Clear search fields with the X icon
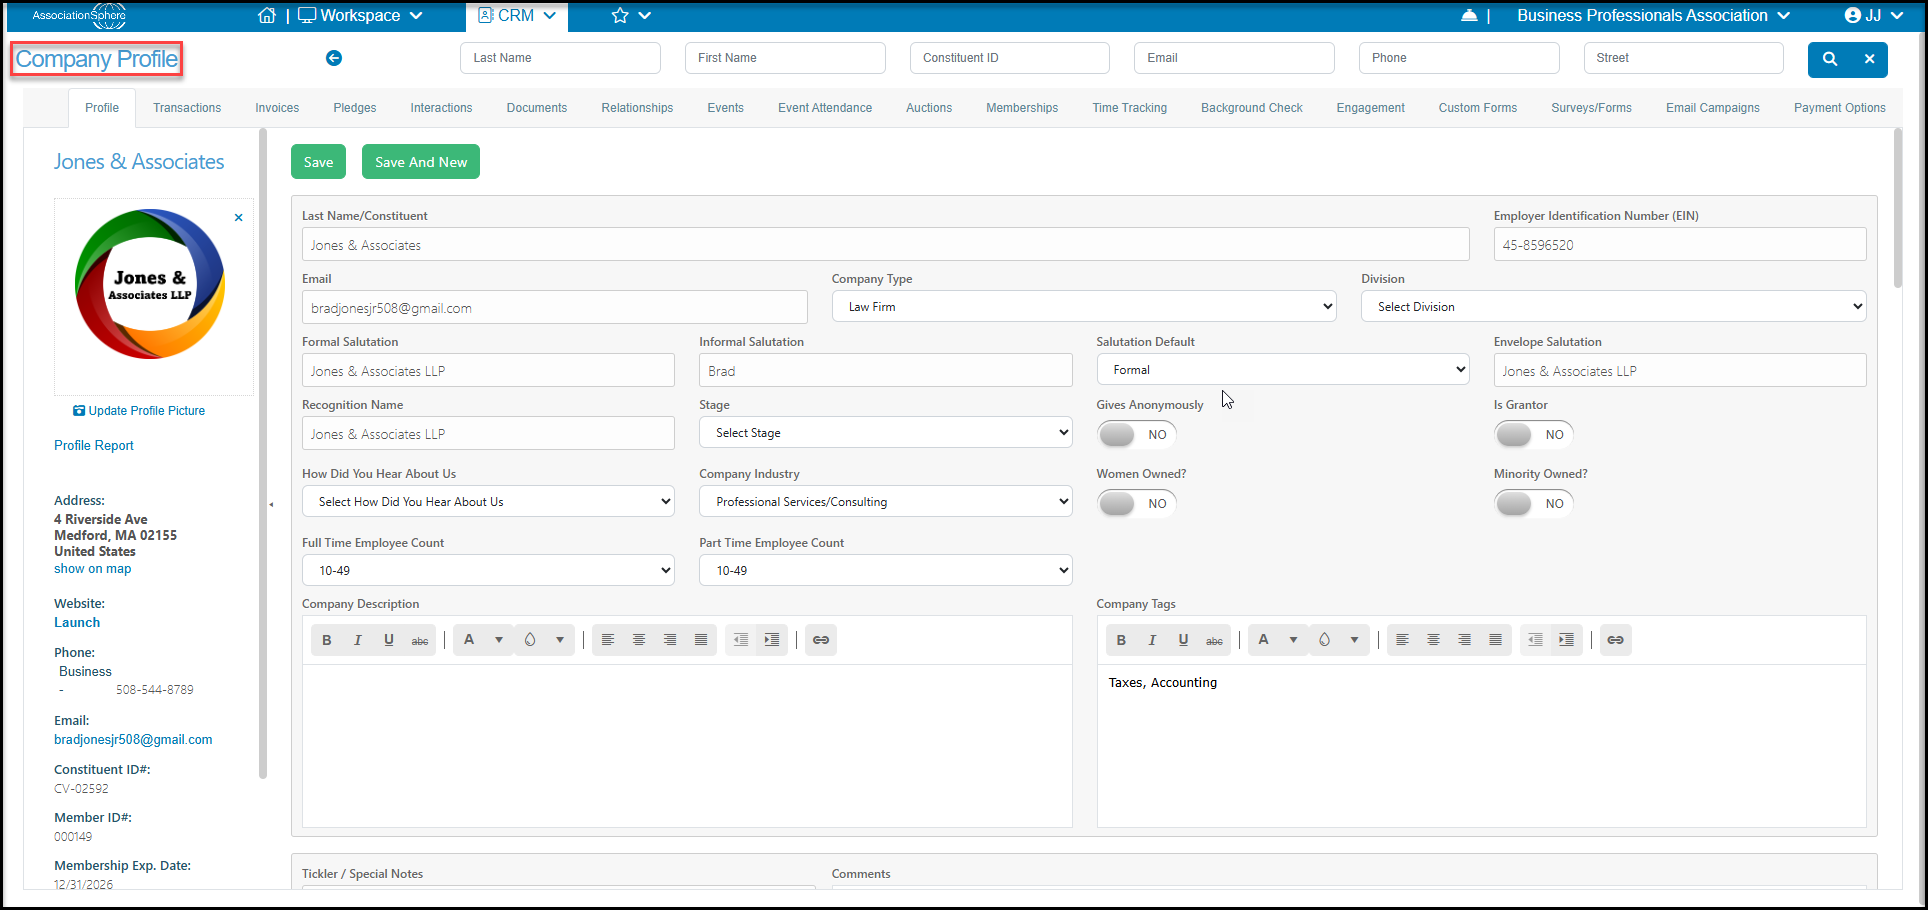 pos(1869,59)
